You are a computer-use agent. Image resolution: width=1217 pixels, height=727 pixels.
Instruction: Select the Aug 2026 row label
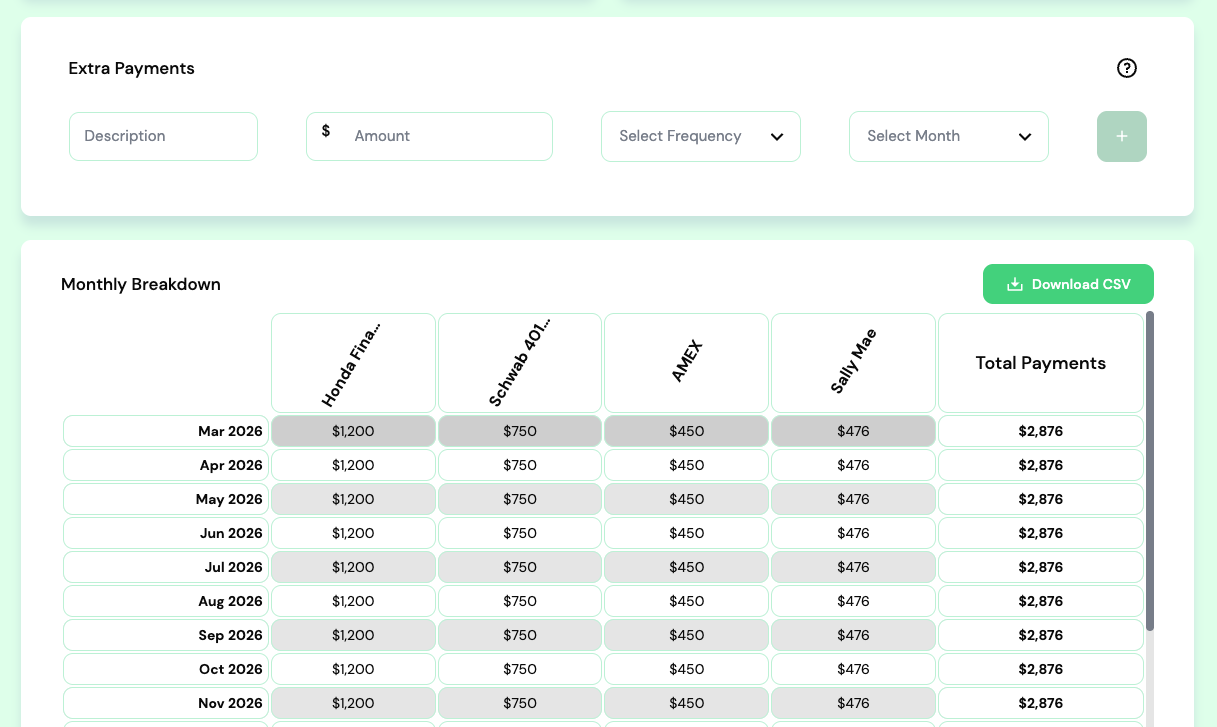166,601
